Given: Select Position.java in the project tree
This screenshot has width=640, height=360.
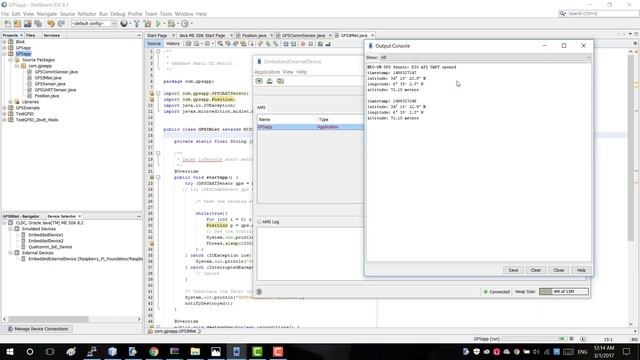Looking at the screenshot, I should 47,96.
